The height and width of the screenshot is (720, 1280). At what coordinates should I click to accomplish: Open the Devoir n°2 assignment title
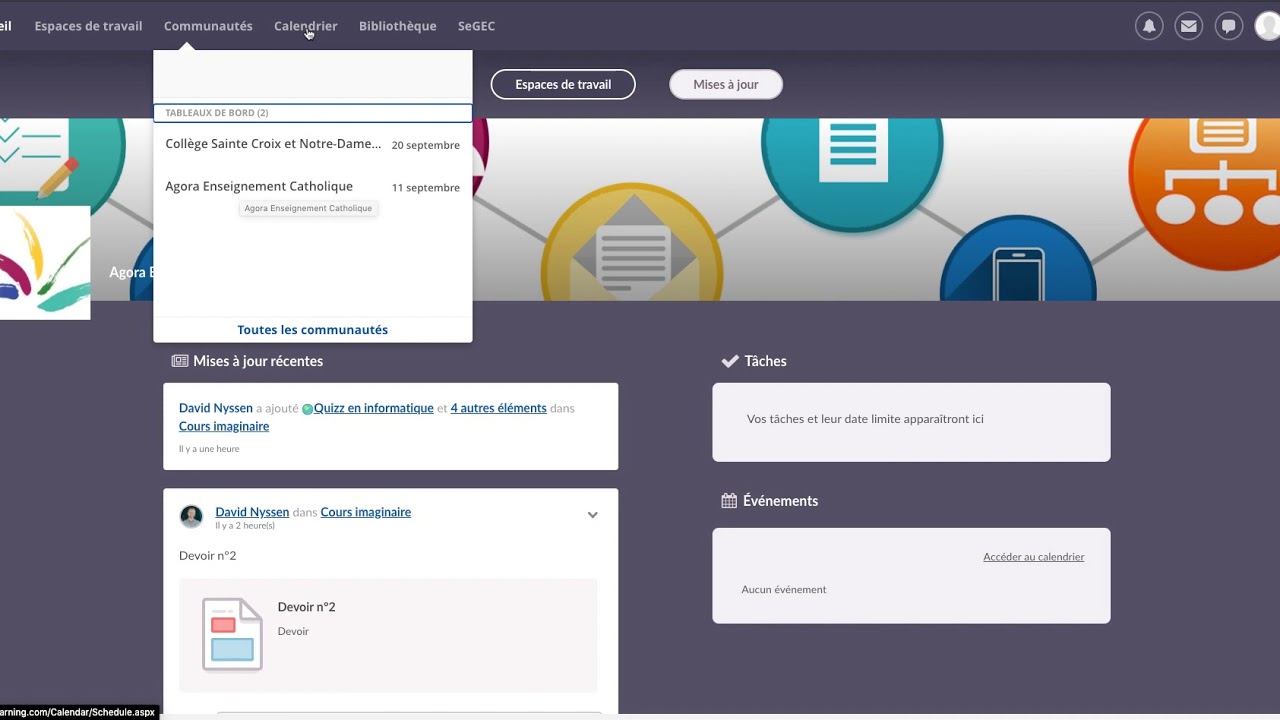[x=307, y=607]
